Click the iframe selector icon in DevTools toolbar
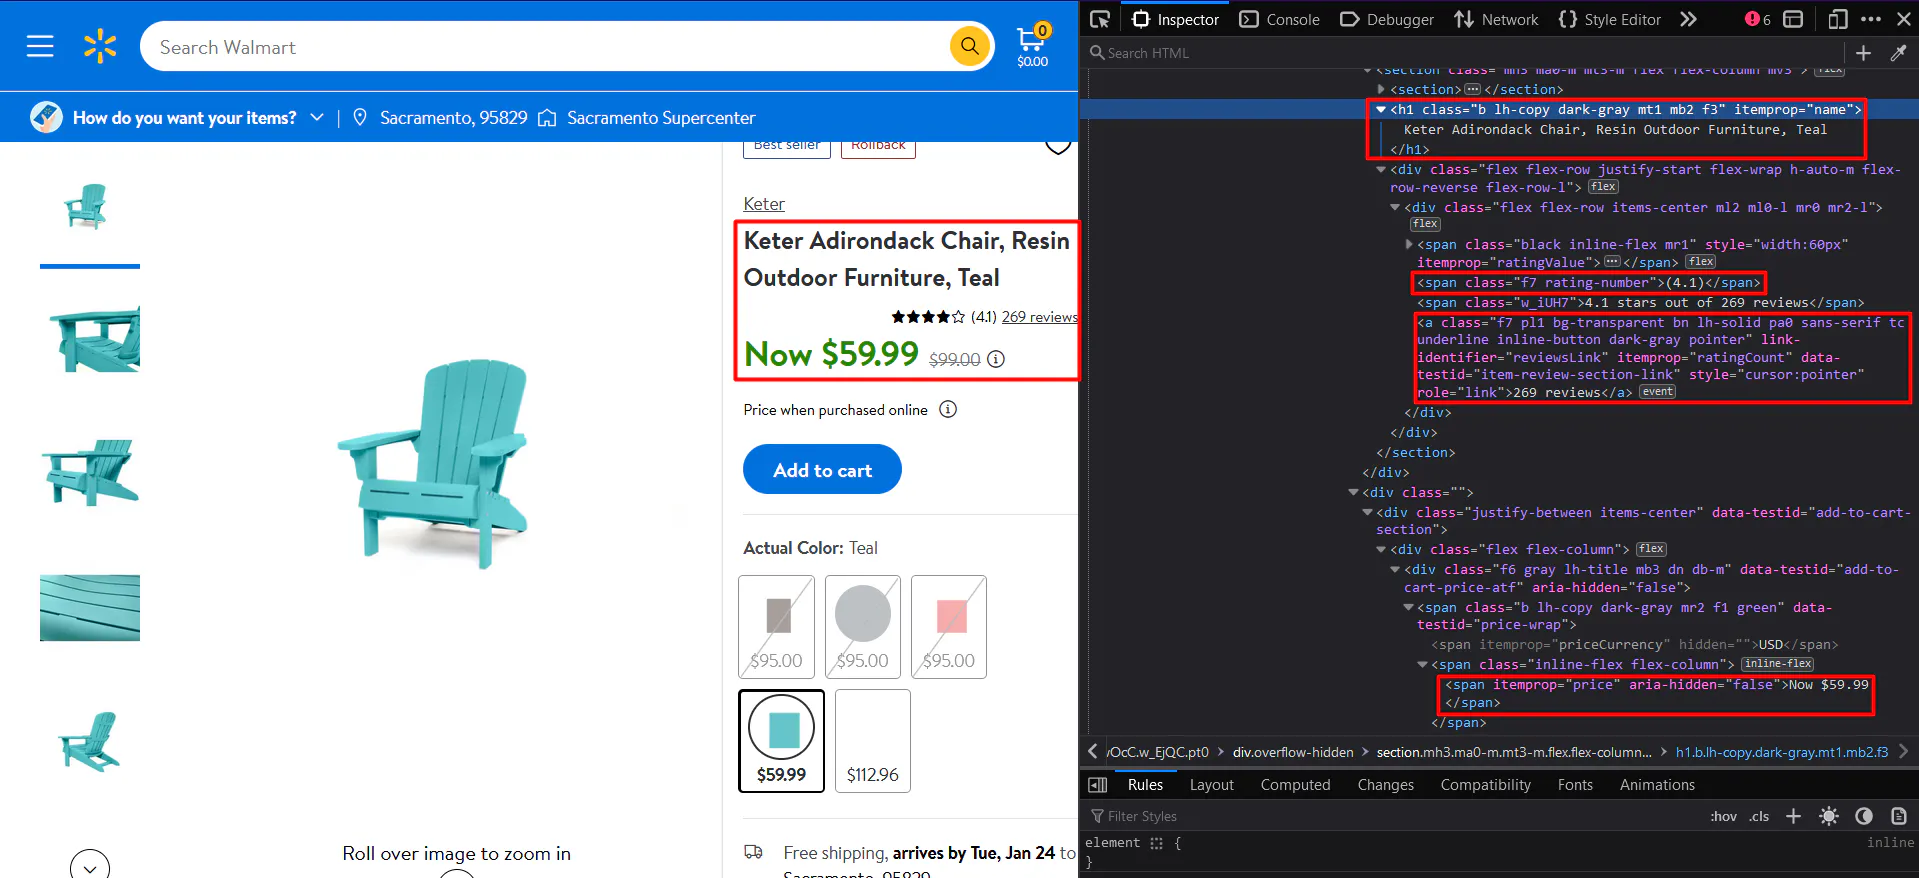This screenshot has width=1919, height=878. tap(1794, 19)
